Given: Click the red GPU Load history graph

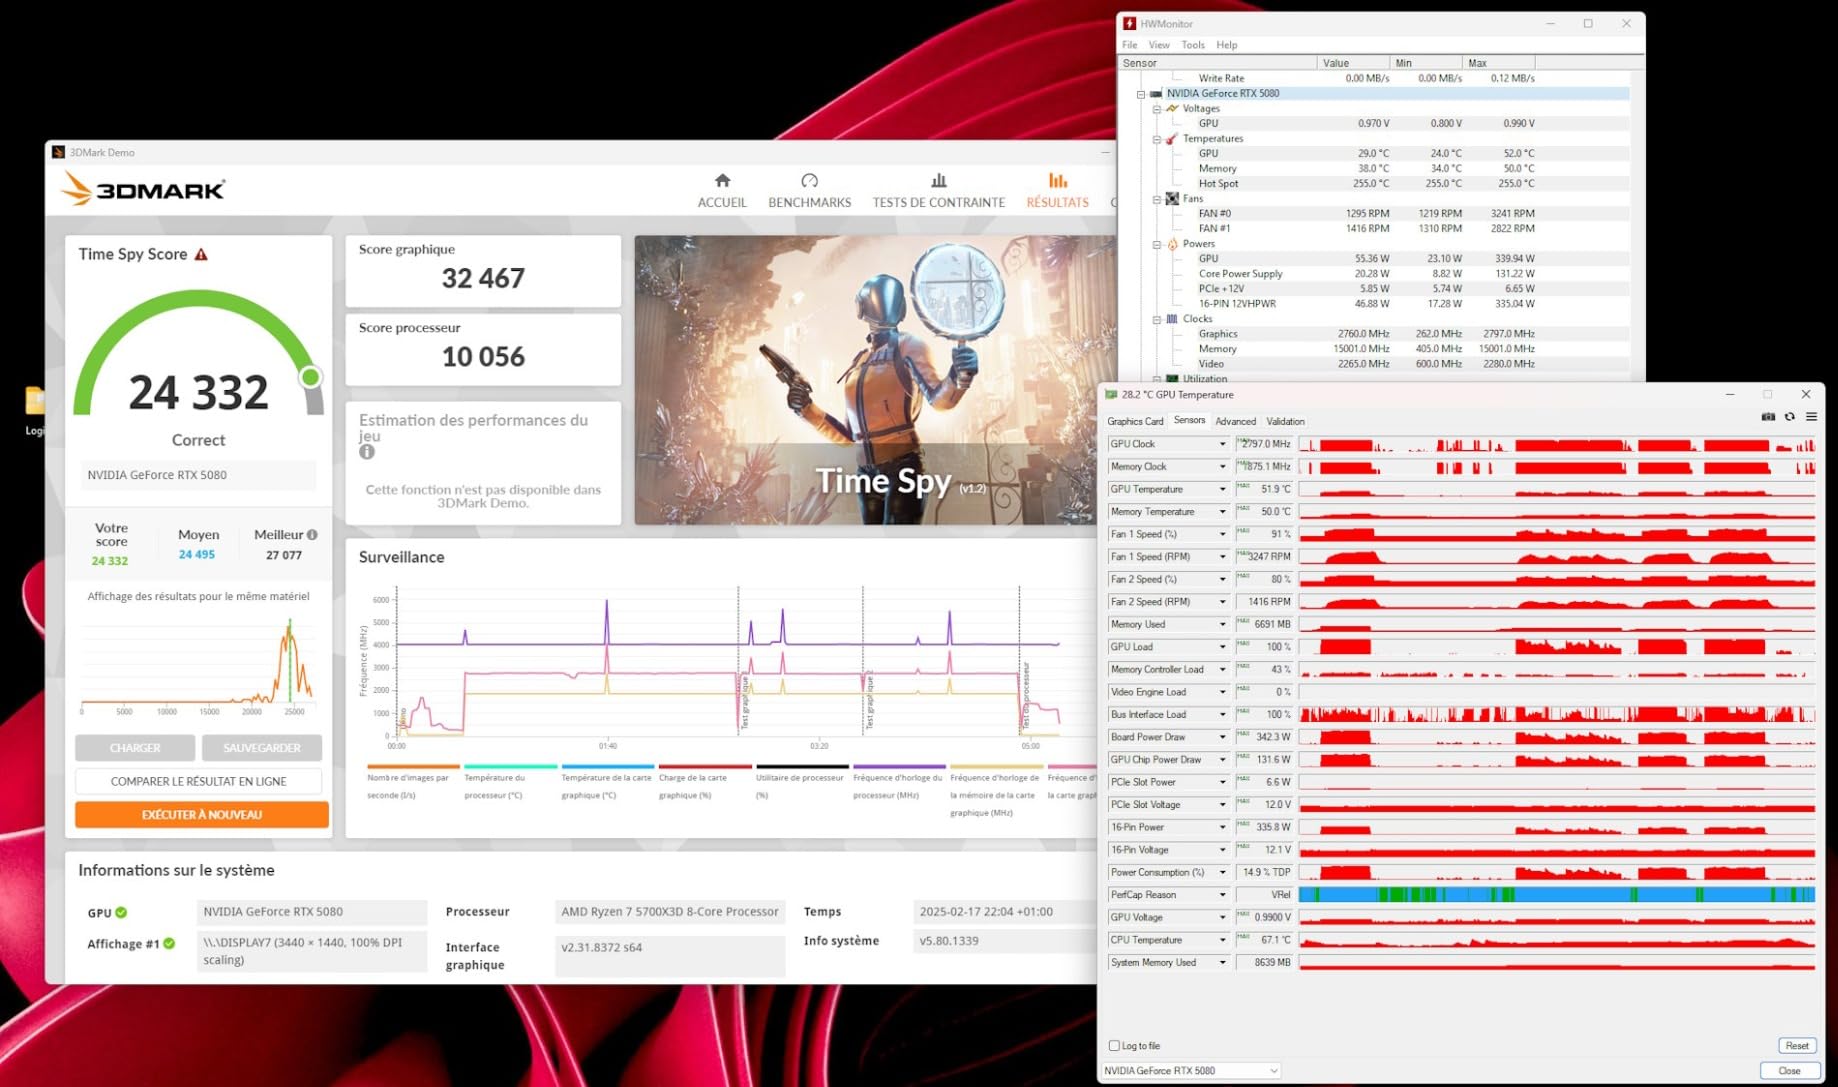Looking at the screenshot, I should tap(1557, 647).
